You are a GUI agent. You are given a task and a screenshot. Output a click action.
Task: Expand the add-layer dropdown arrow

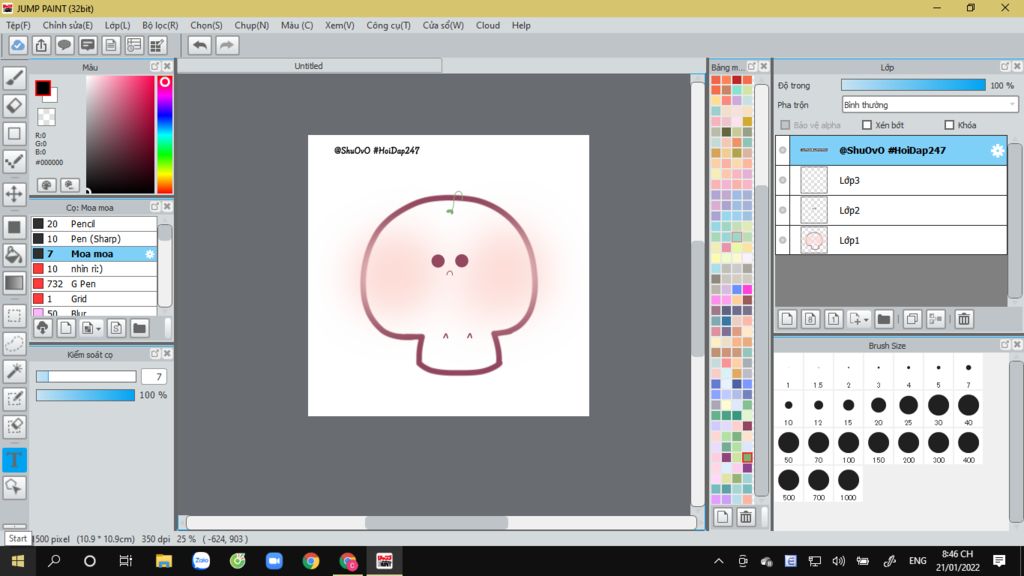pos(866,320)
